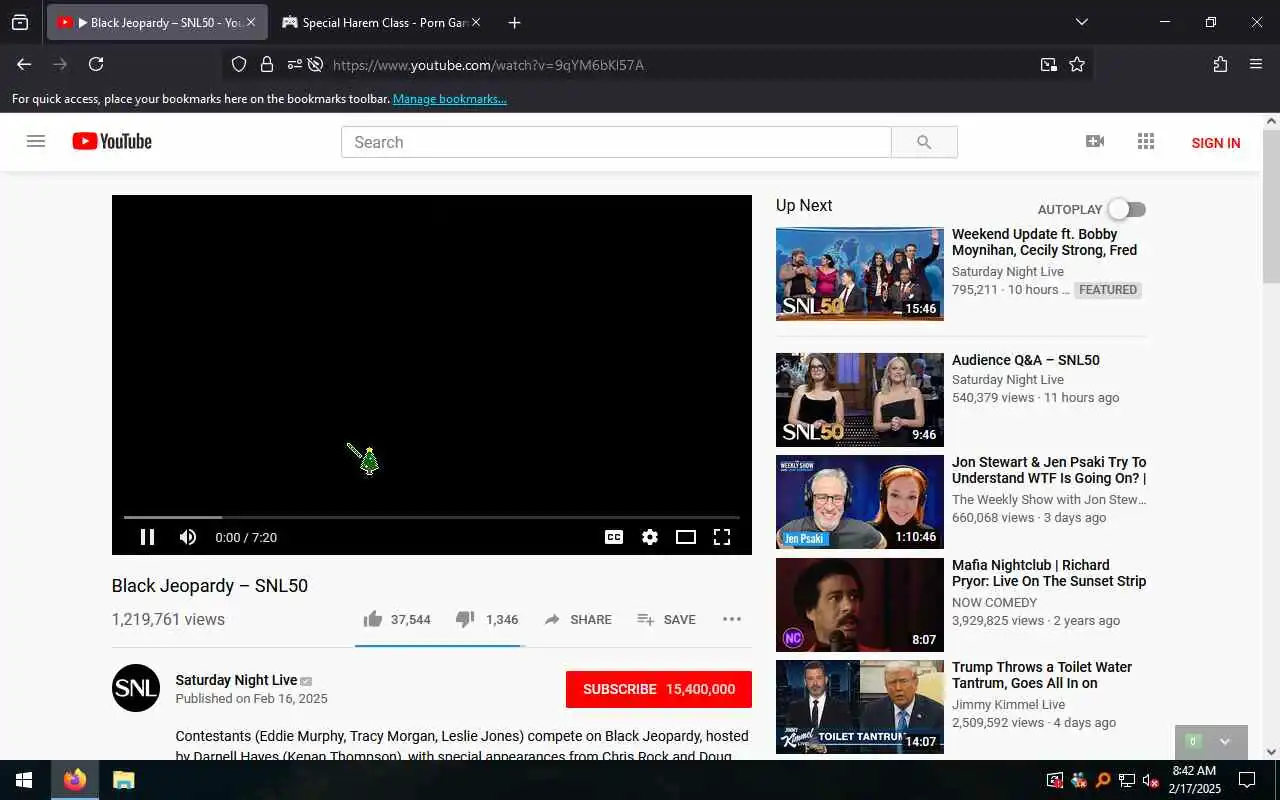The width and height of the screenshot is (1280, 800).
Task: Bookmark this page with the star
Action: point(1077,65)
